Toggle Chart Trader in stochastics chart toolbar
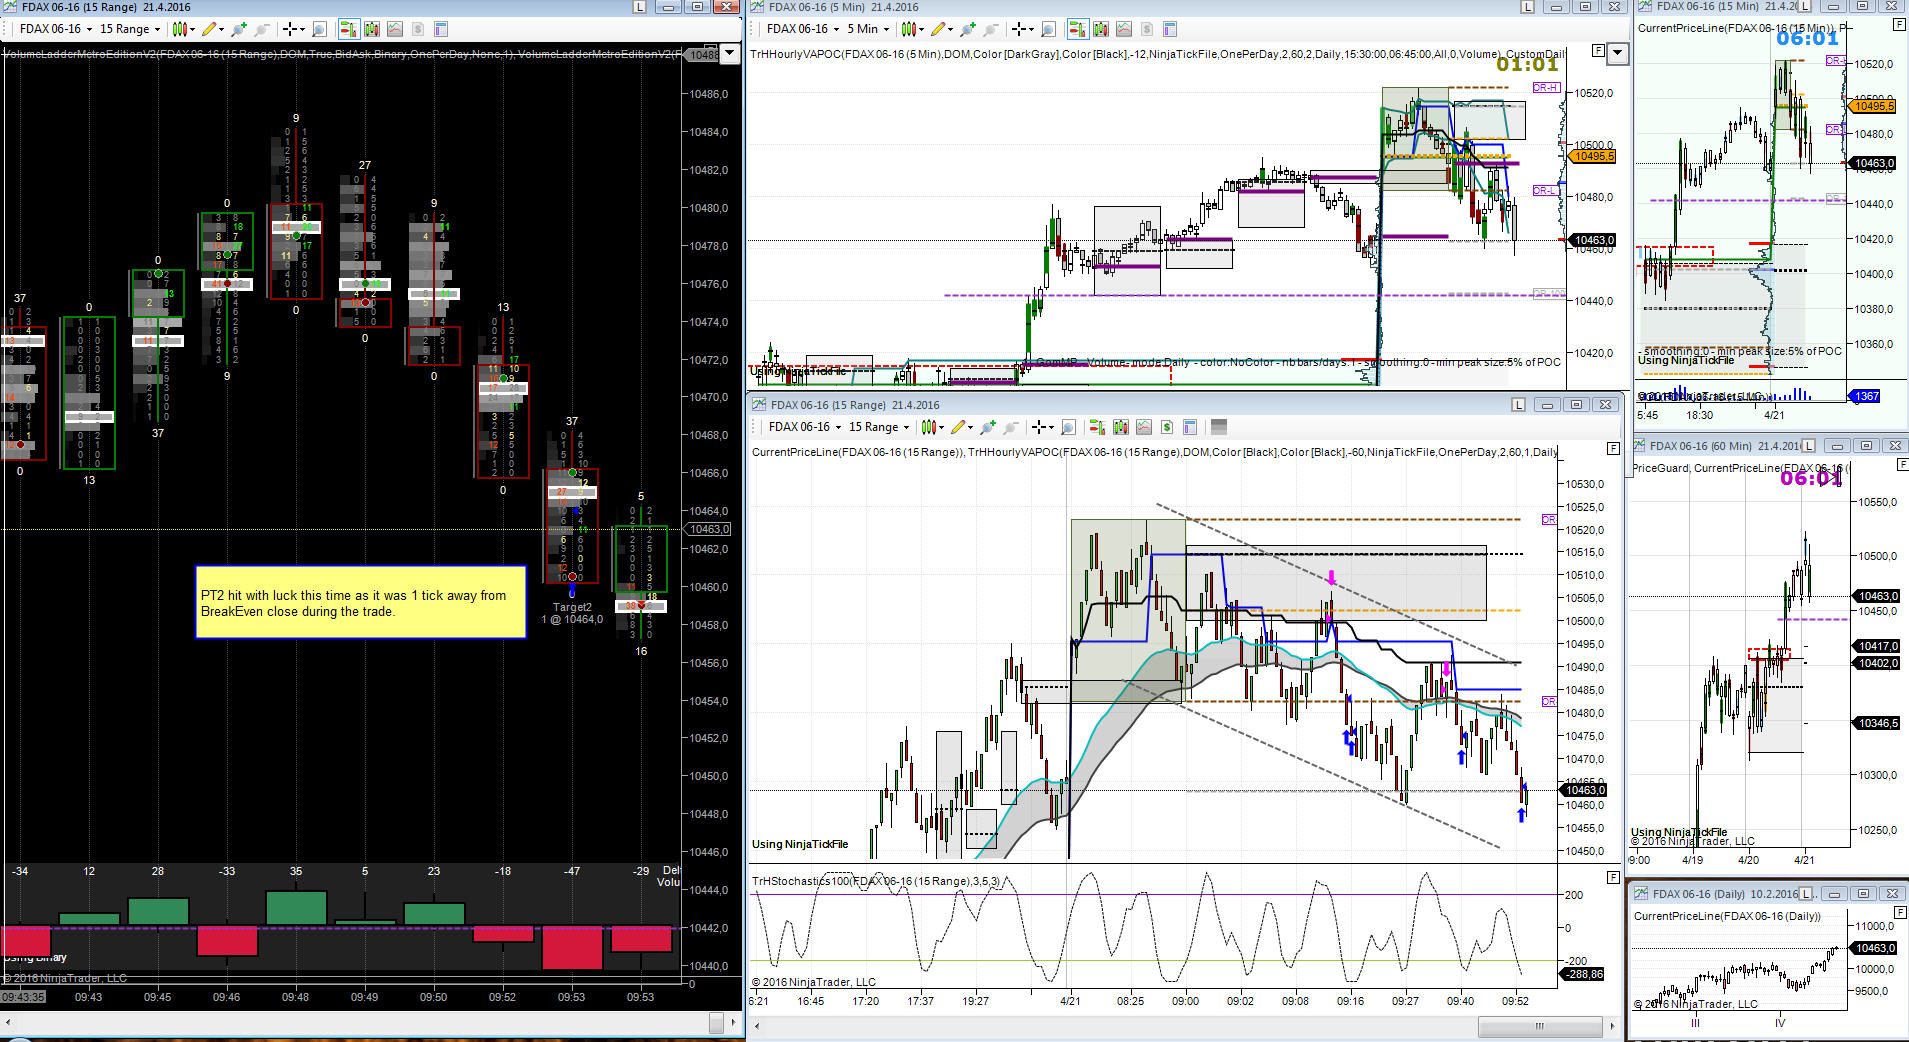 point(1097,427)
